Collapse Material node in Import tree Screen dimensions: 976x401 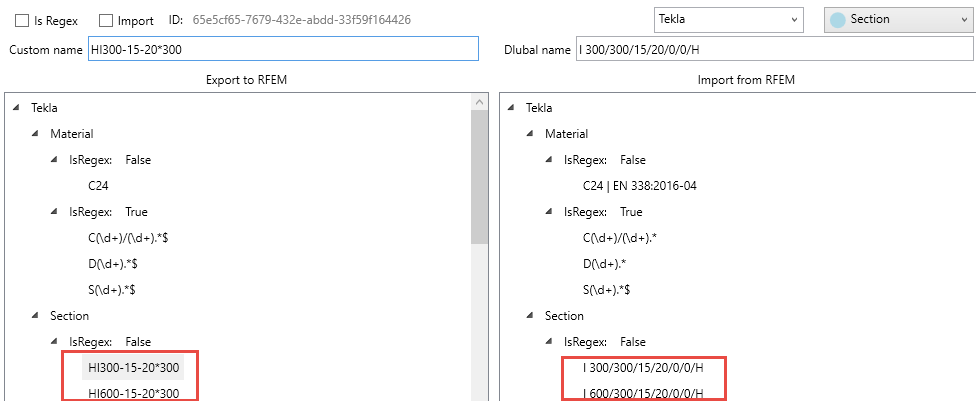[530, 134]
